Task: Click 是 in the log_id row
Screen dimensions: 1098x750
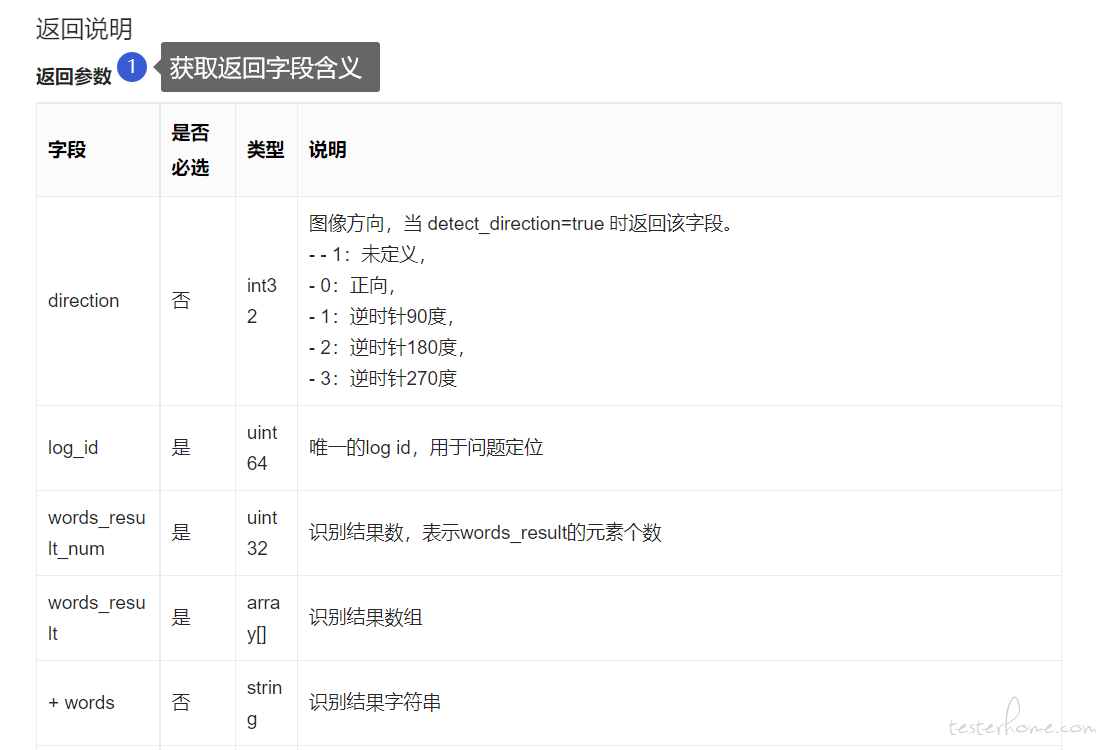Action: point(181,447)
